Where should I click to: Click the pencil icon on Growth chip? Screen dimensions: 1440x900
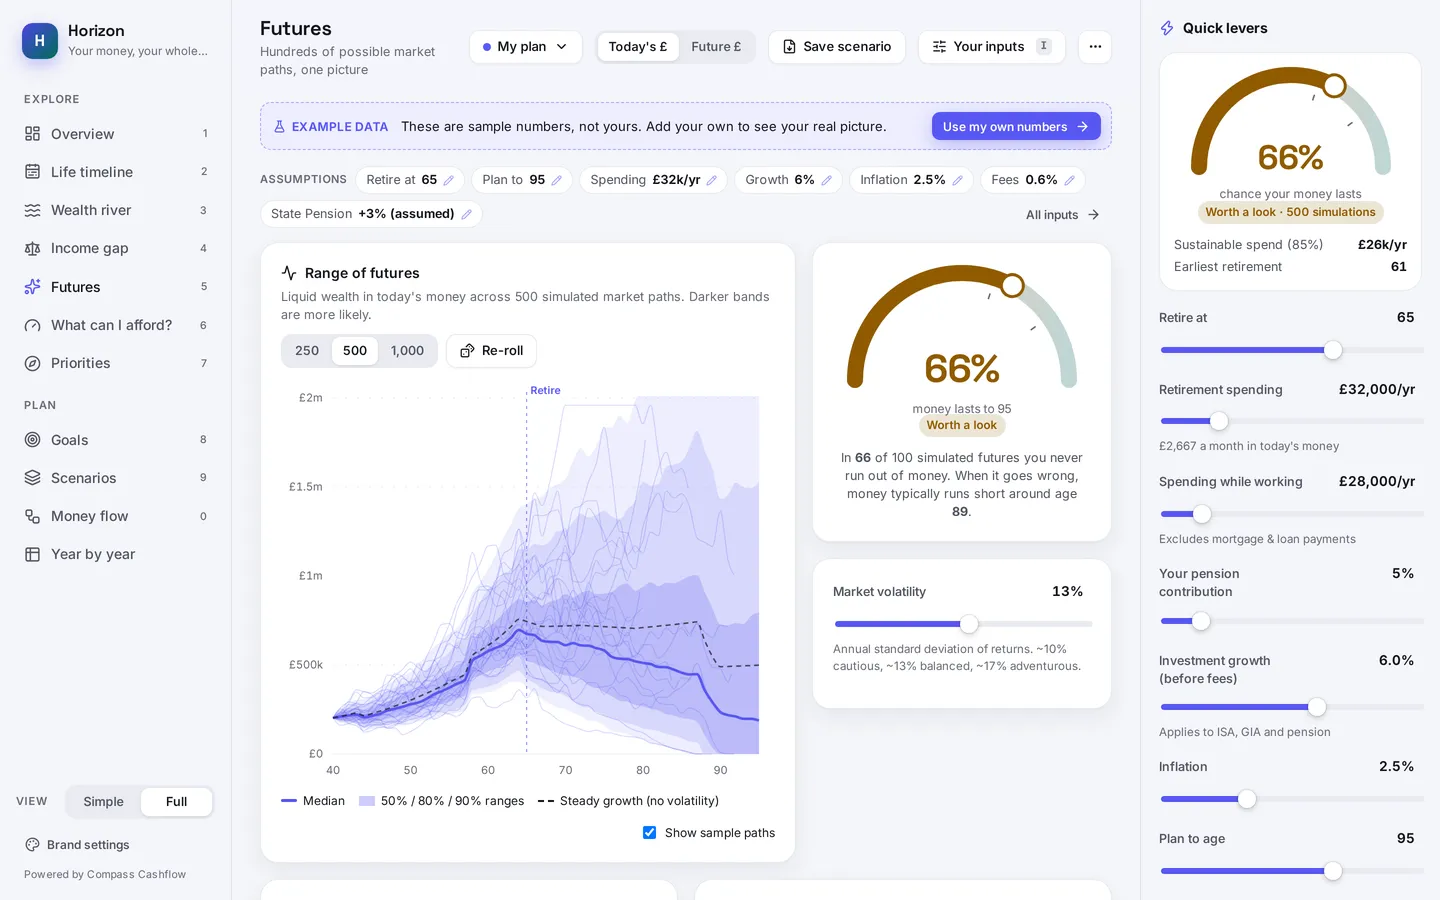click(827, 180)
